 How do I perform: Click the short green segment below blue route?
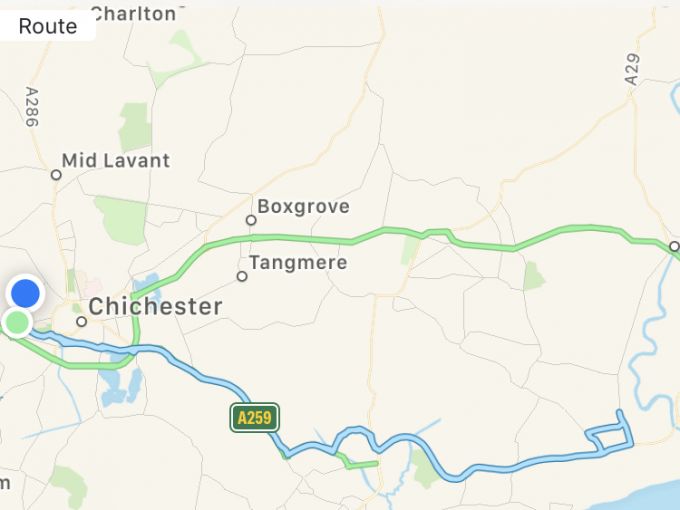(x=361, y=465)
